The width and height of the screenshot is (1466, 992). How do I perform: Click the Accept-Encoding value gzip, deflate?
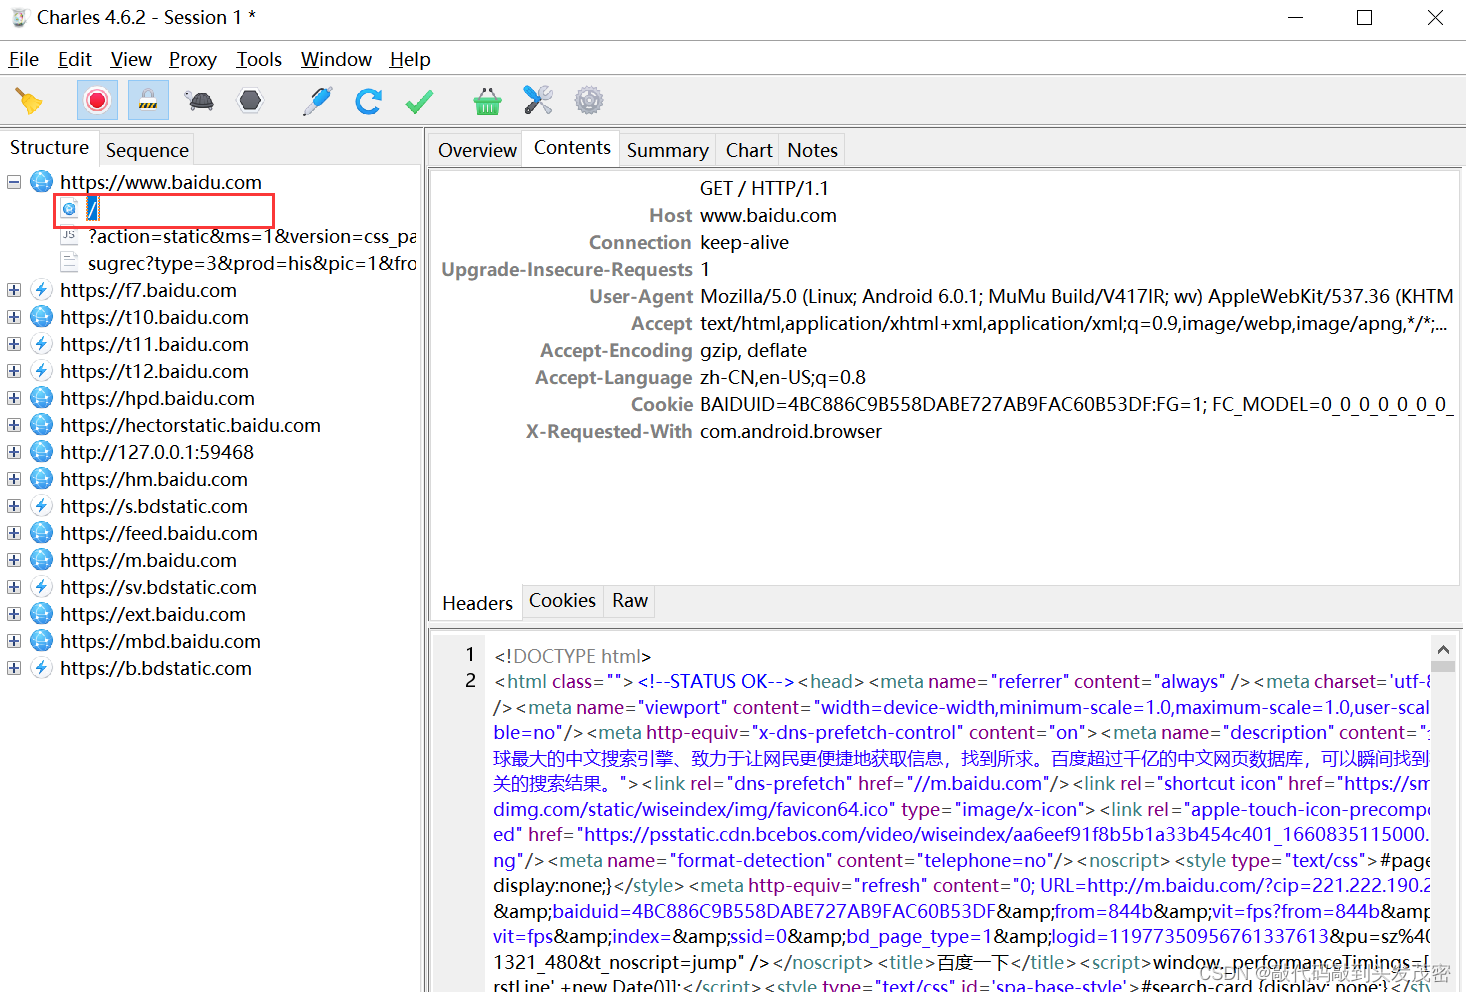pos(753,350)
